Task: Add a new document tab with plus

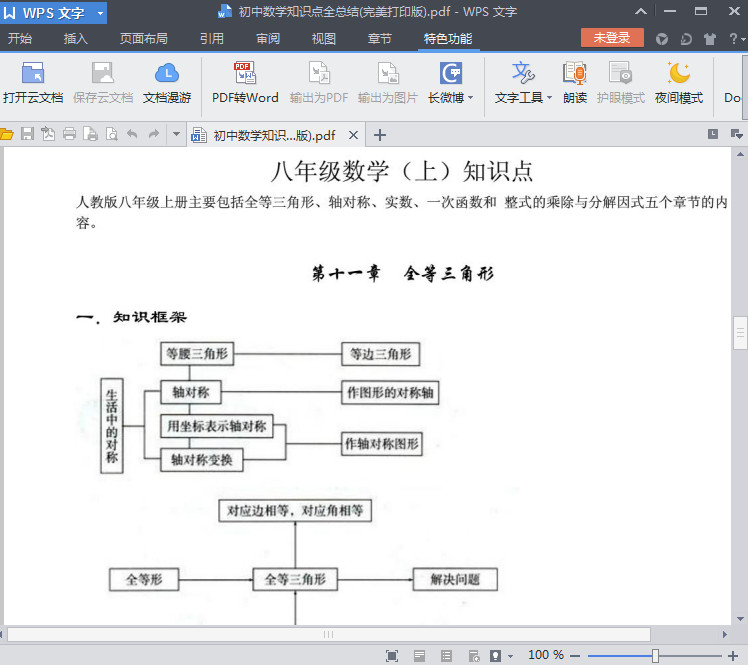Action: [x=380, y=135]
